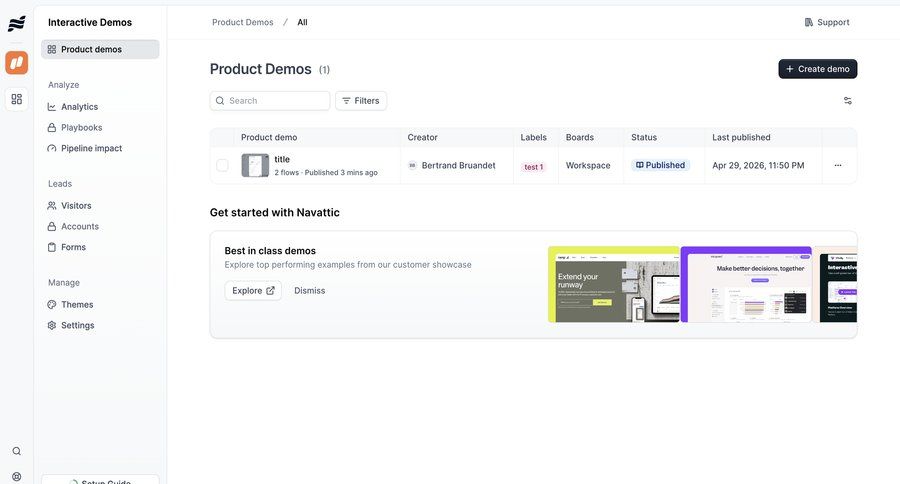Open the grid apps icon in the left rail

pos(17,99)
